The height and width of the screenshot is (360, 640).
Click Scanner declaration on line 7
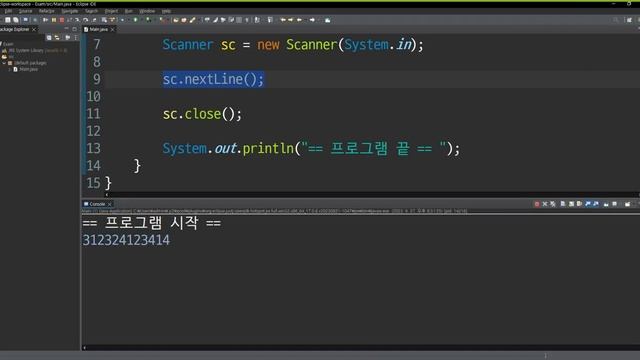[293, 44]
